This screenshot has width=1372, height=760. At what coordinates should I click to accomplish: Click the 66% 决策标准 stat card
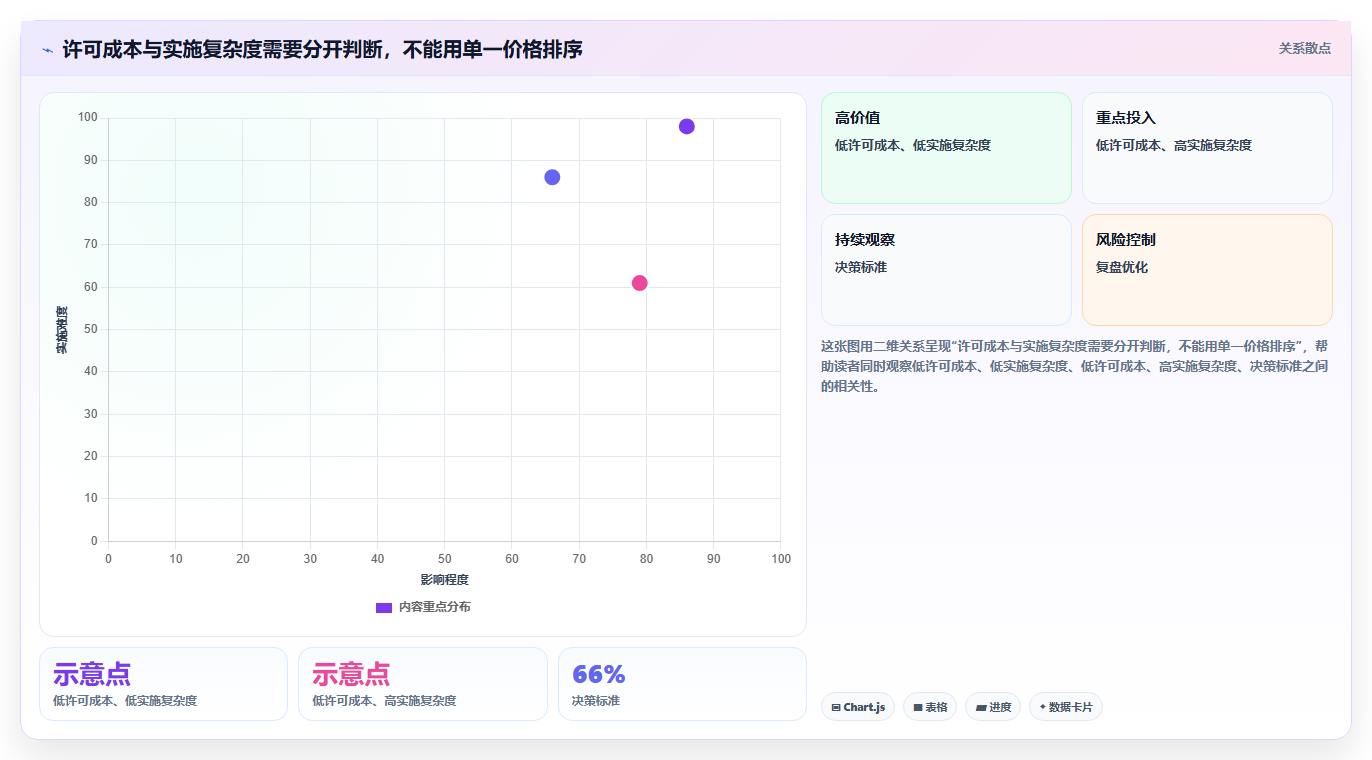pos(682,684)
